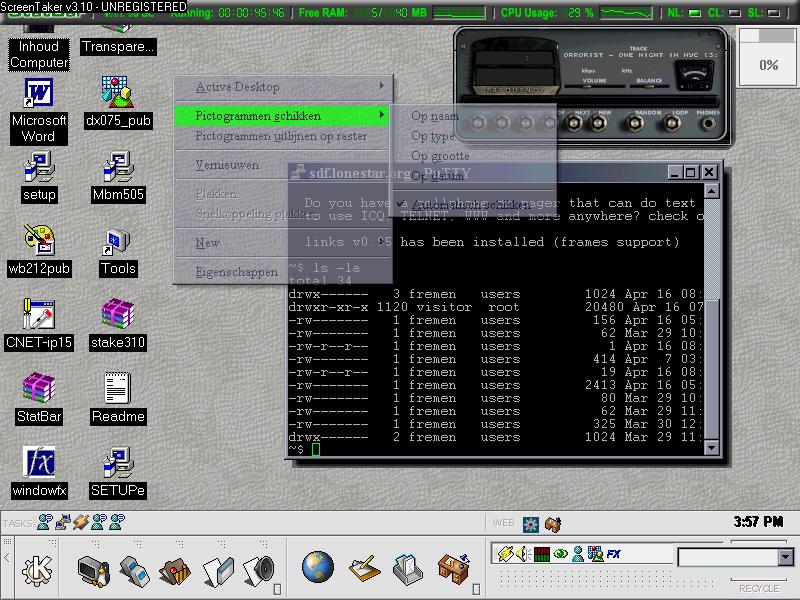This screenshot has width=800, height=600.
Task: Toggle the NL num lock indicator
Action: coord(694,13)
